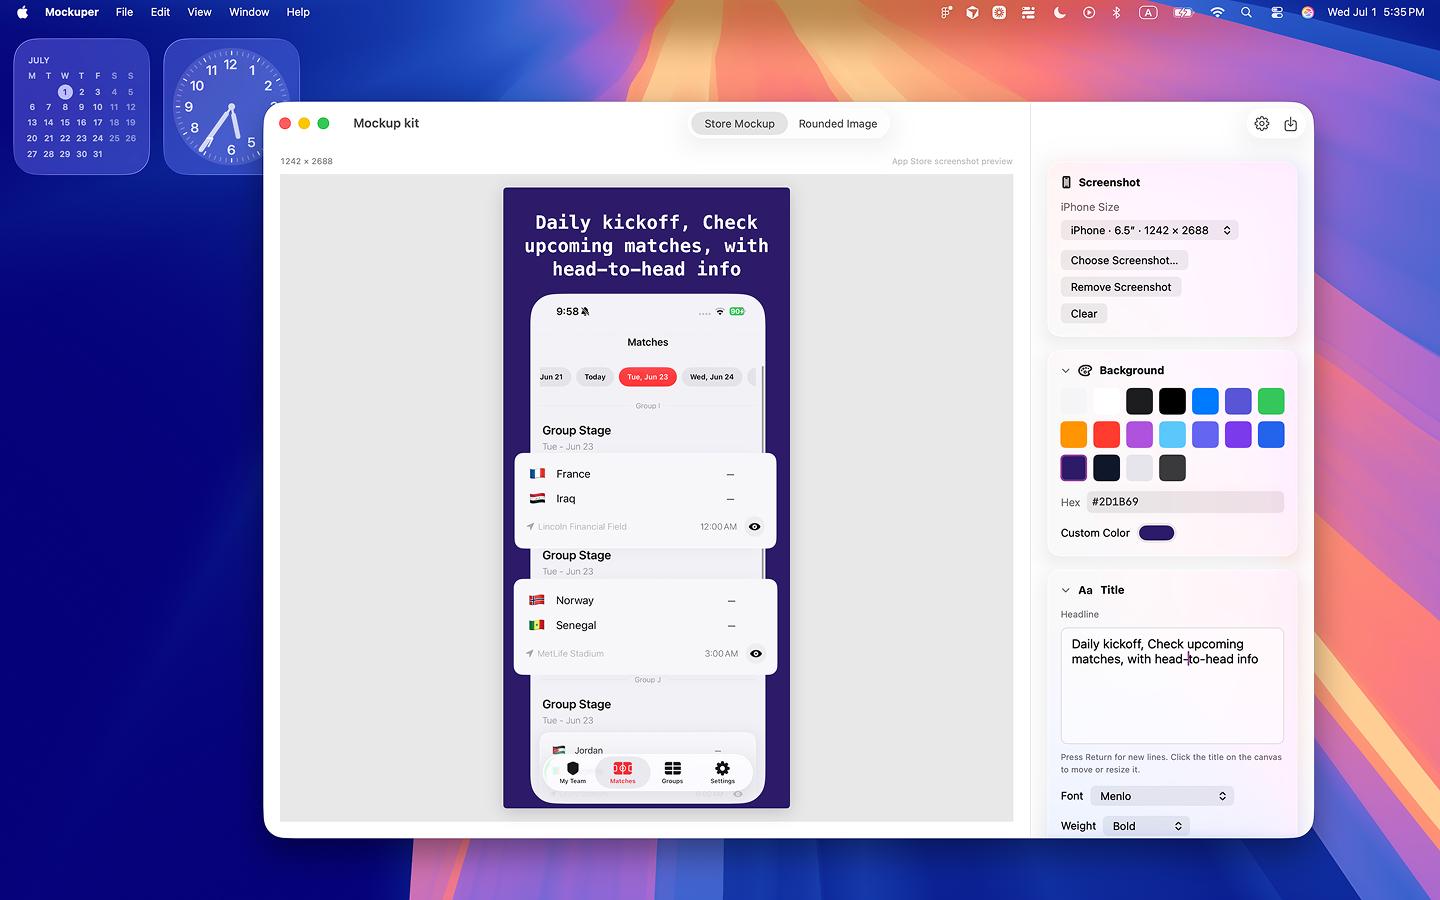The width and height of the screenshot is (1440, 900).
Task: Click the Choose Screenshot... button
Action: (x=1124, y=260)
